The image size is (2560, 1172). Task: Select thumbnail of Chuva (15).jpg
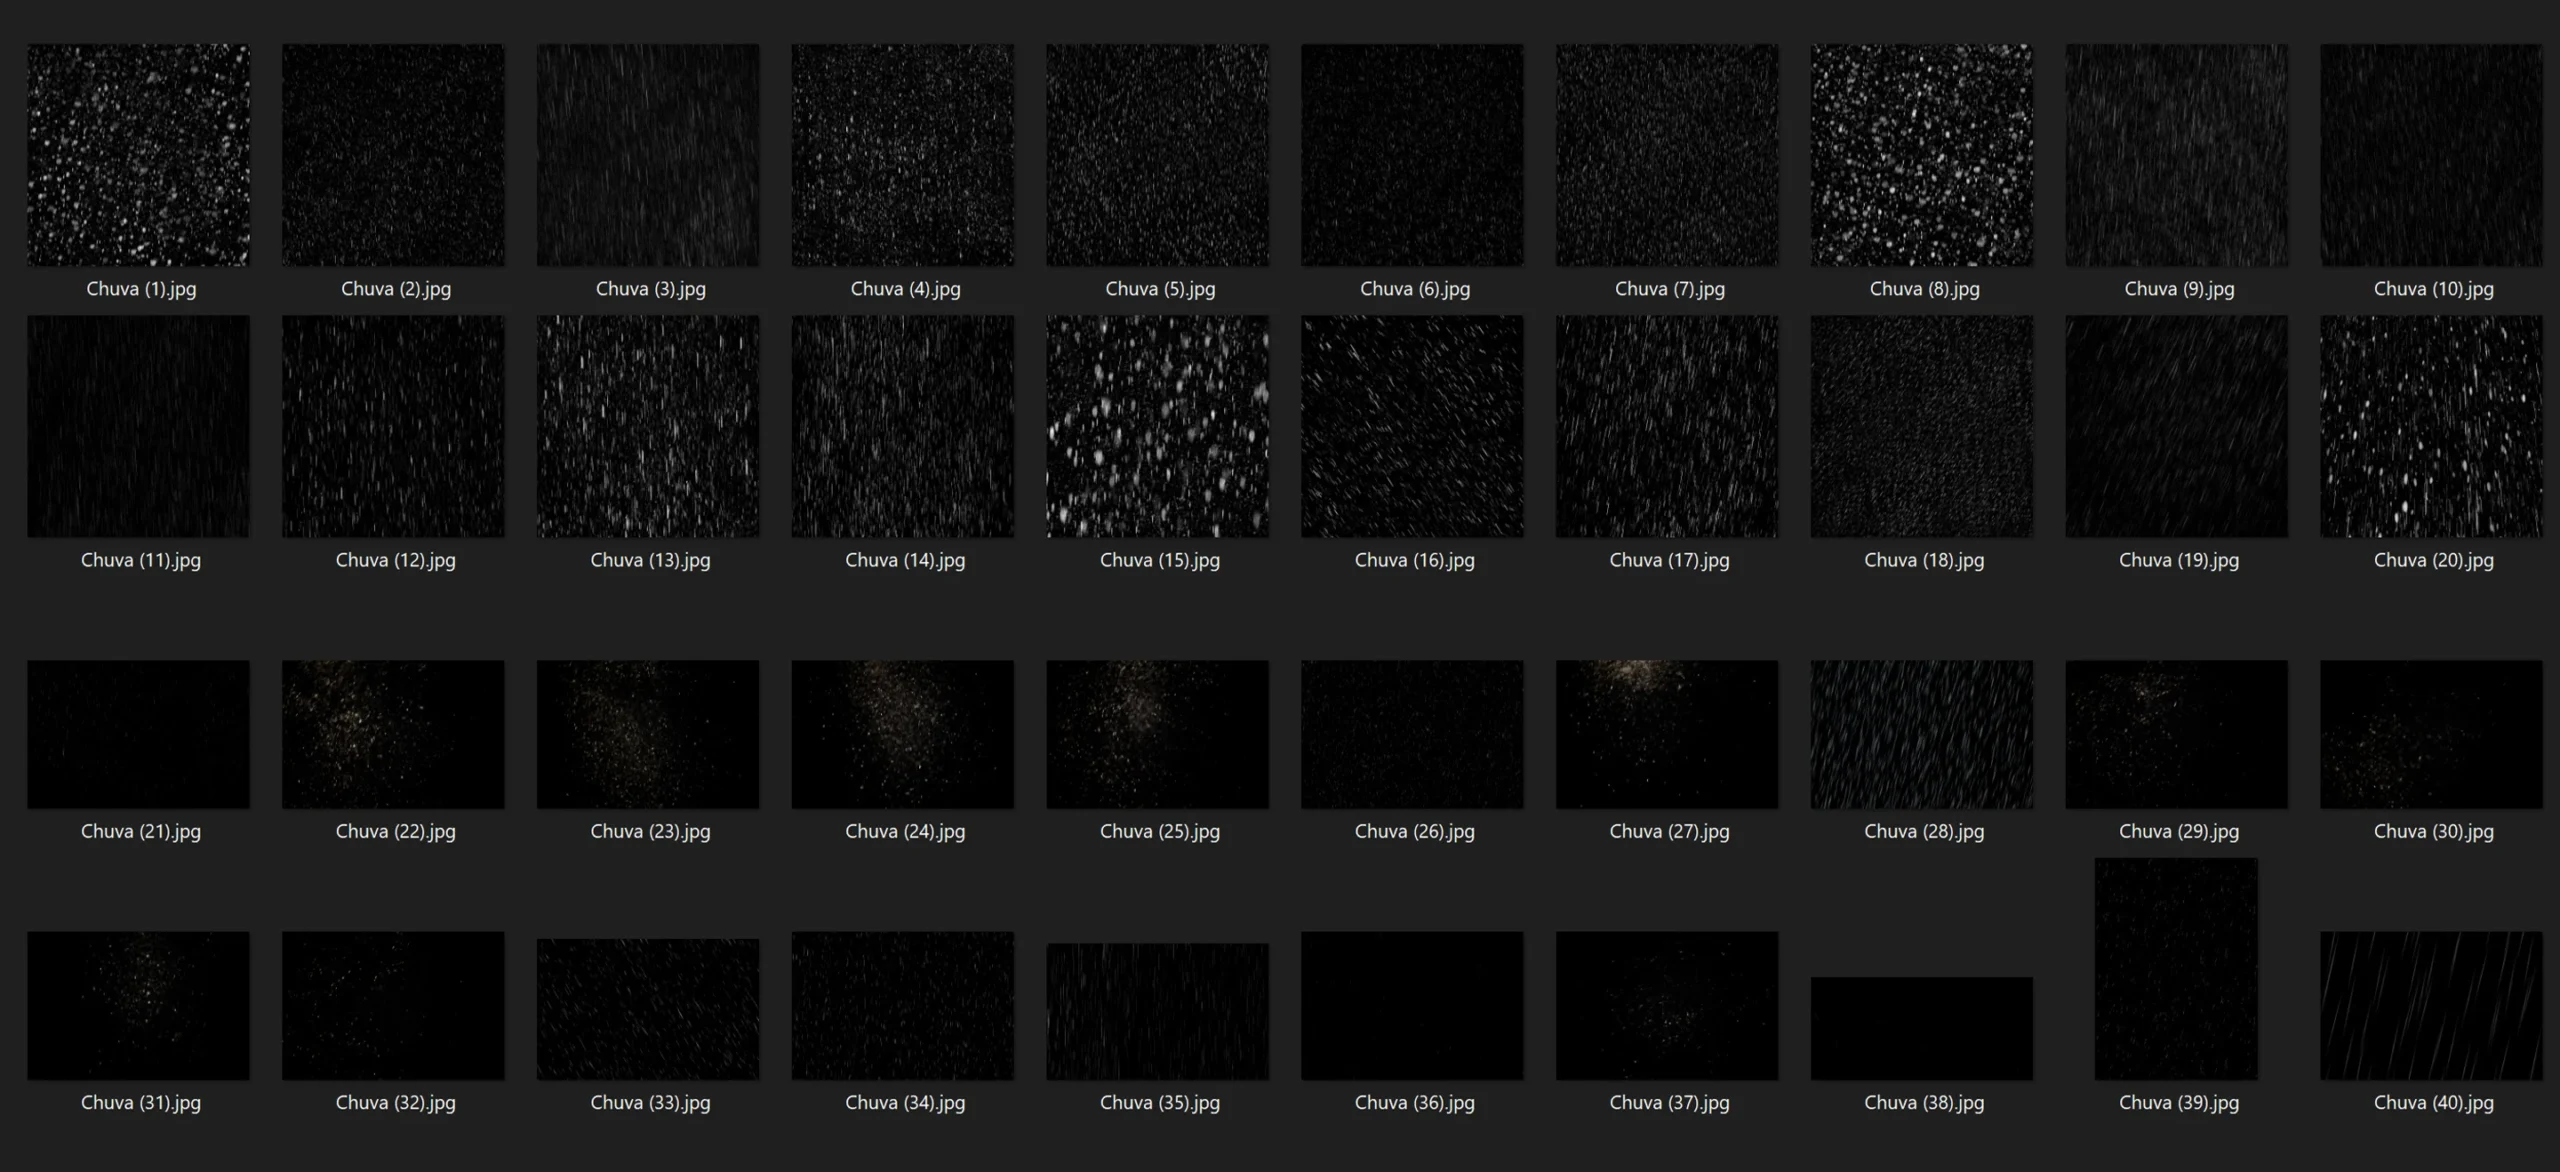click(x=1157, y=427)
